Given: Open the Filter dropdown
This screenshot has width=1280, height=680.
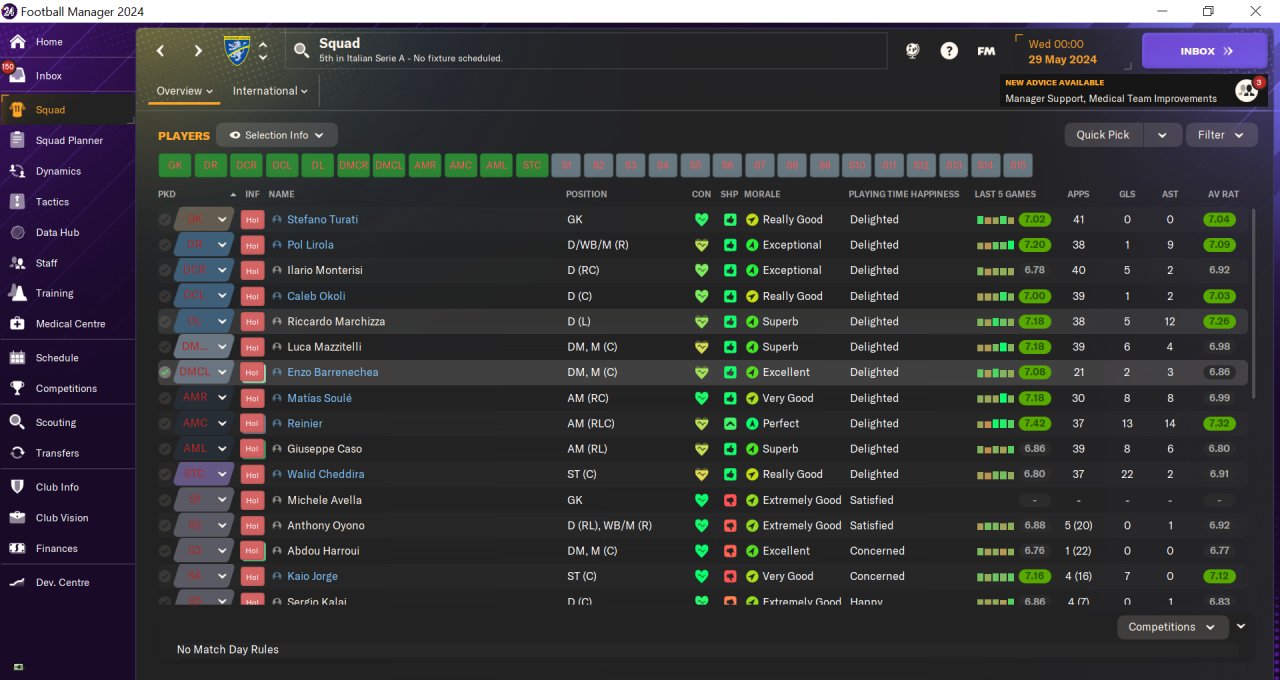Looking at the screenshot, I should tap(1221, 135).
